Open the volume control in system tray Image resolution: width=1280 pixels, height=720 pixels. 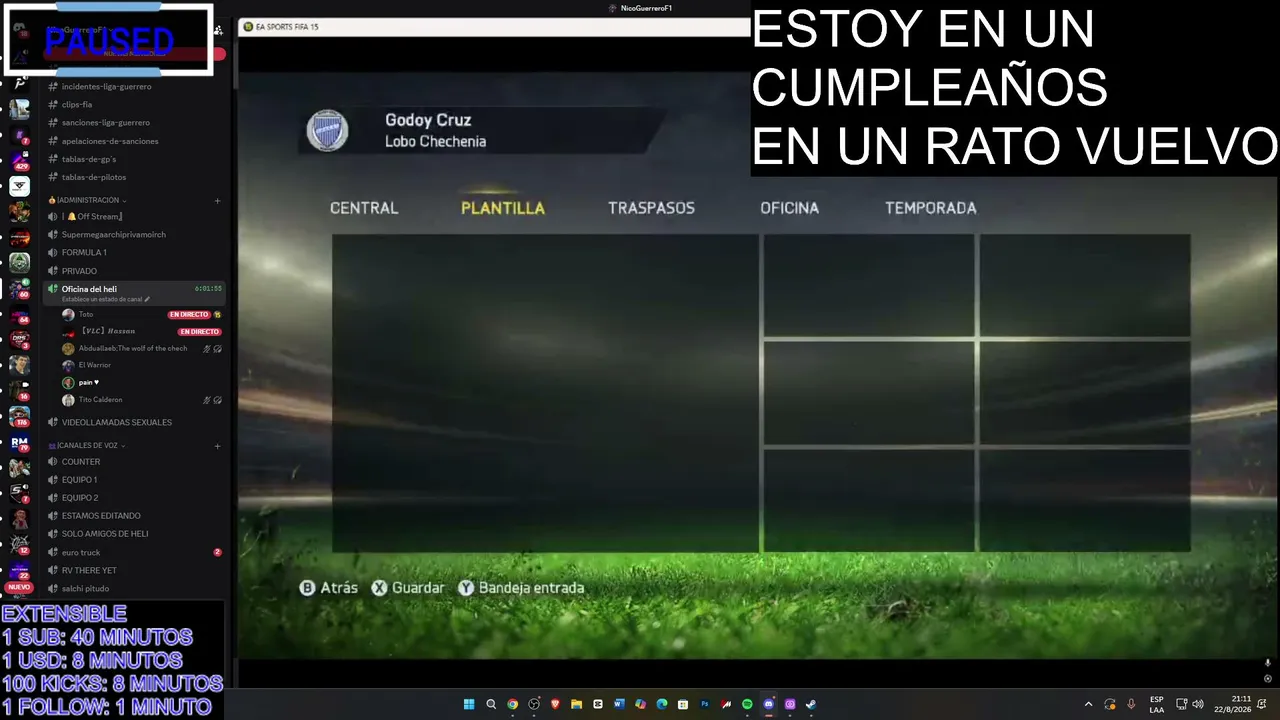pyautogui.click(x=1198, y=704)
